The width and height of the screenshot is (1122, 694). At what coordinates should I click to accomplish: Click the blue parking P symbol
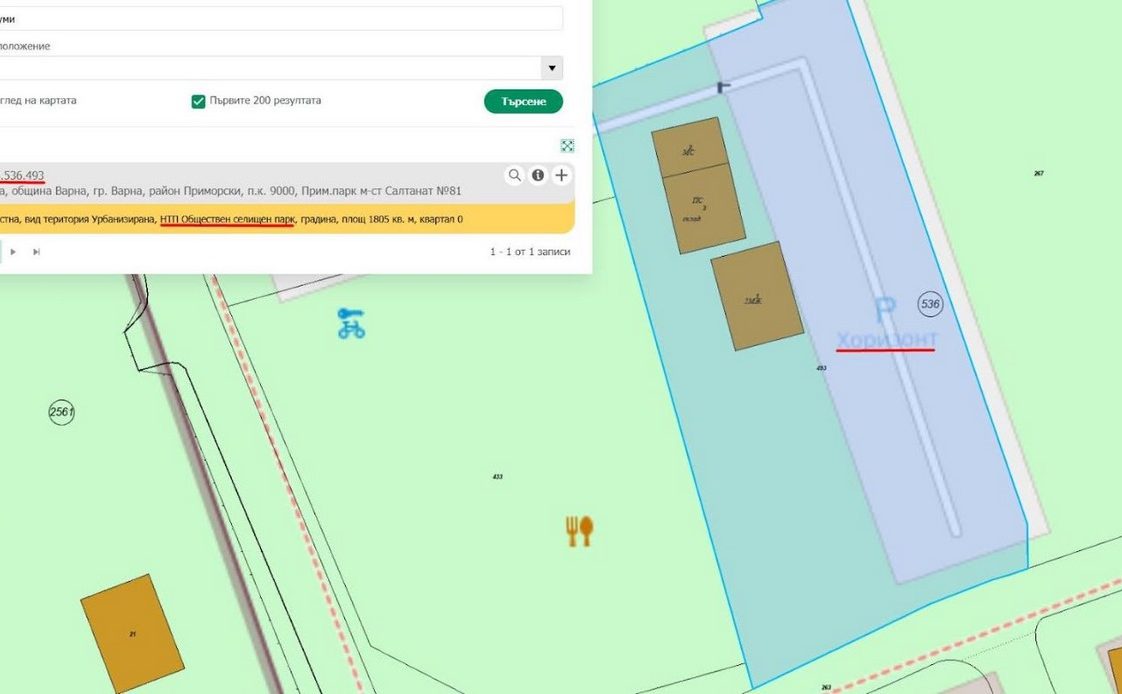click(x=885, y=310)
